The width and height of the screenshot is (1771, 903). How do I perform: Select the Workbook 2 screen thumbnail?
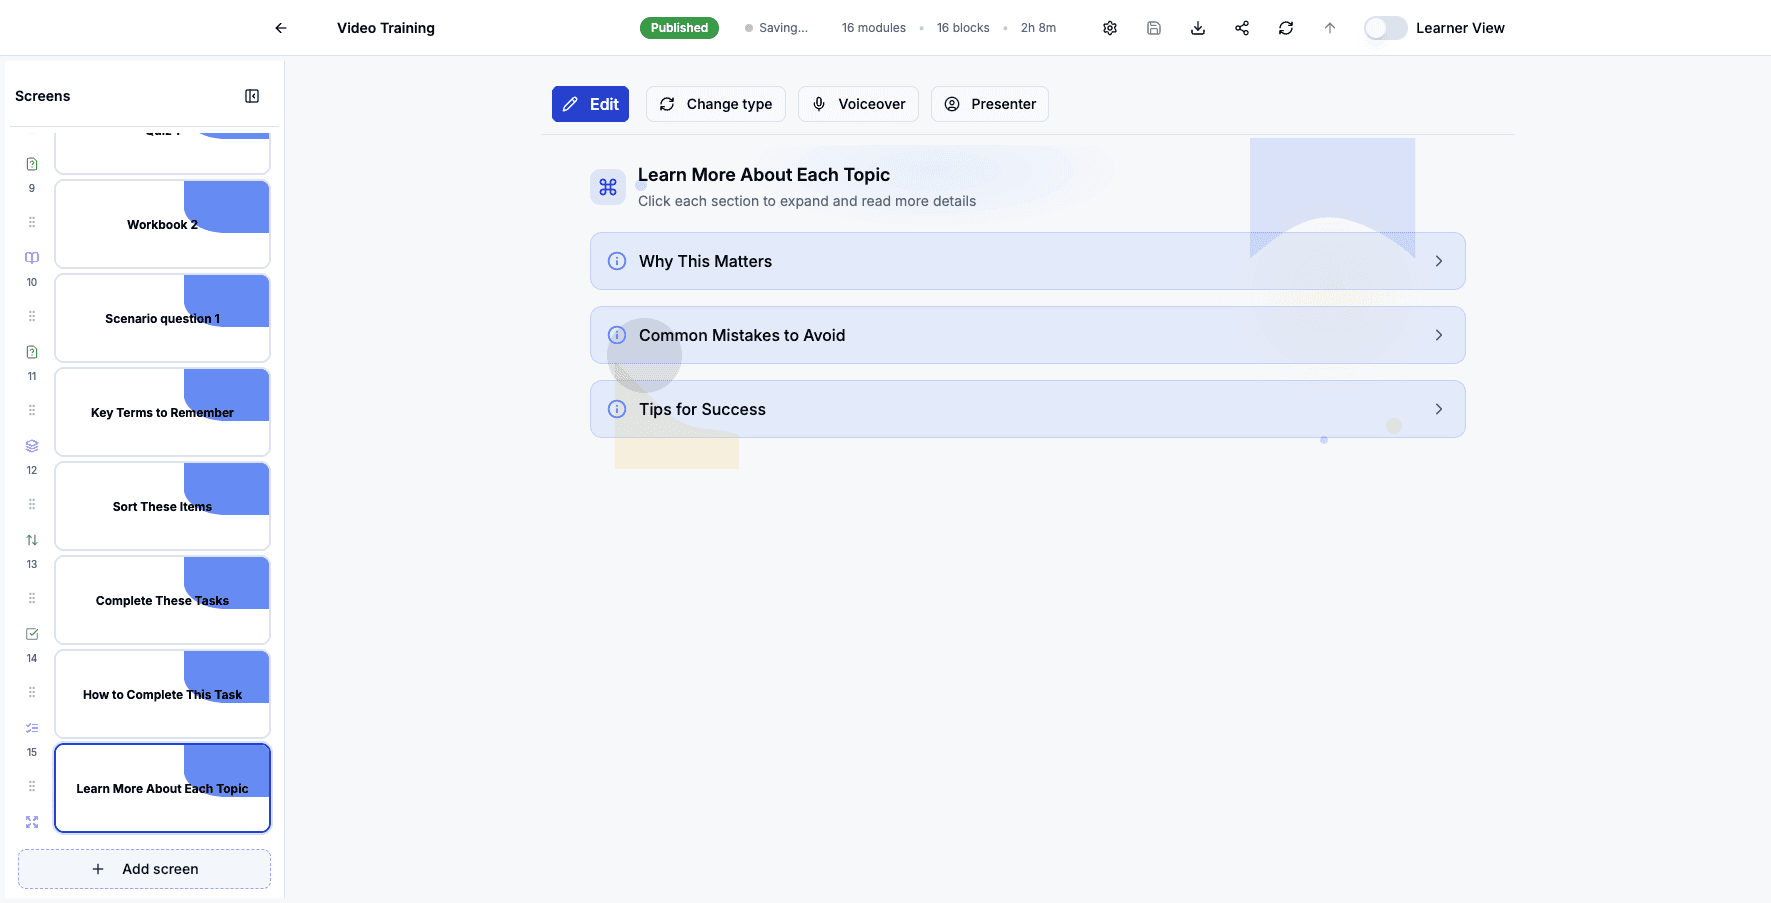click(162, 224)
